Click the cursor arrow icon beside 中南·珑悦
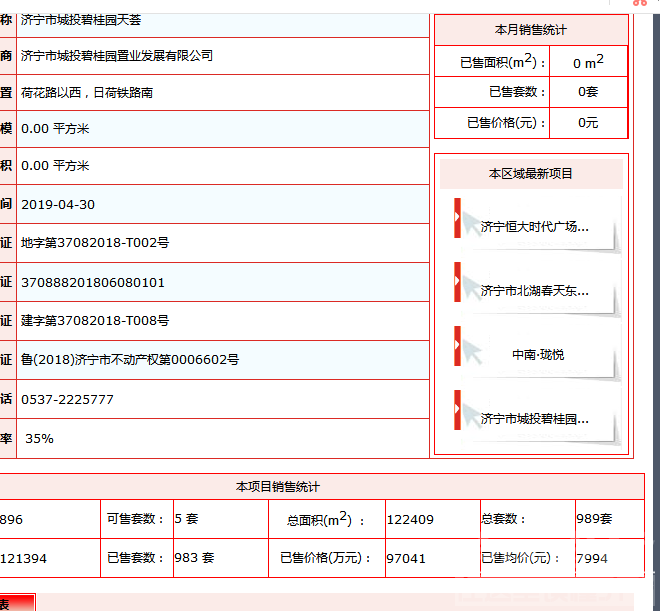Screen dimensions: 660x611 tap(471, 351)
